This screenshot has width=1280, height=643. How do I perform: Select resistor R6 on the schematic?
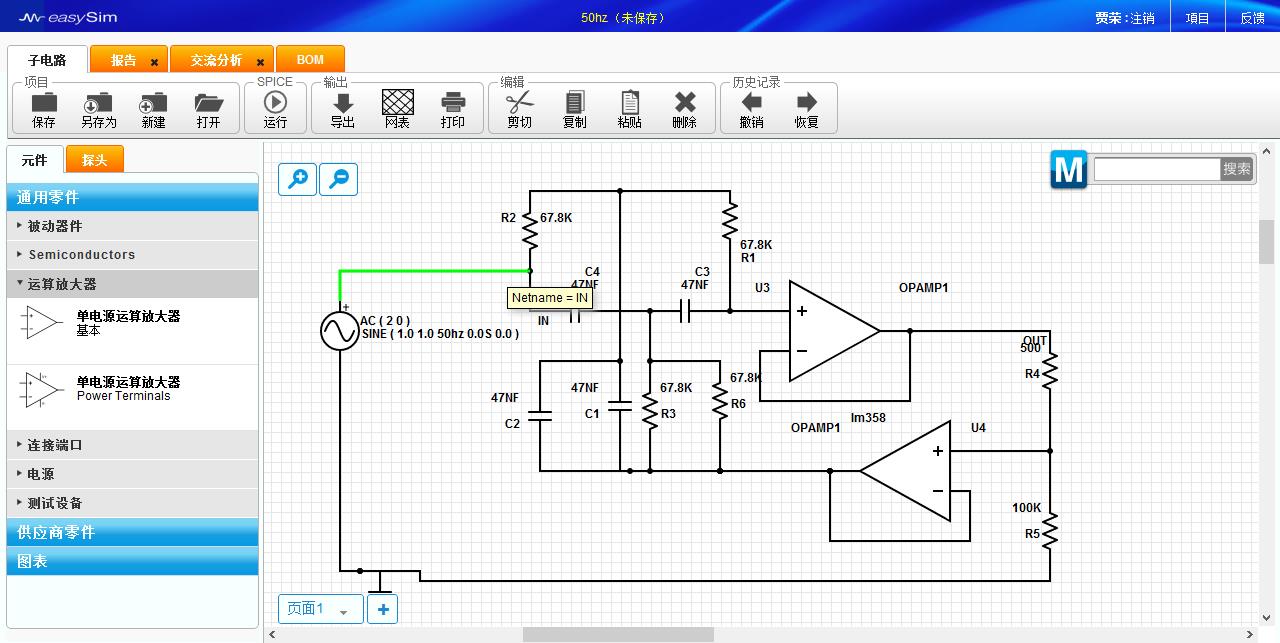click(720, 400)
